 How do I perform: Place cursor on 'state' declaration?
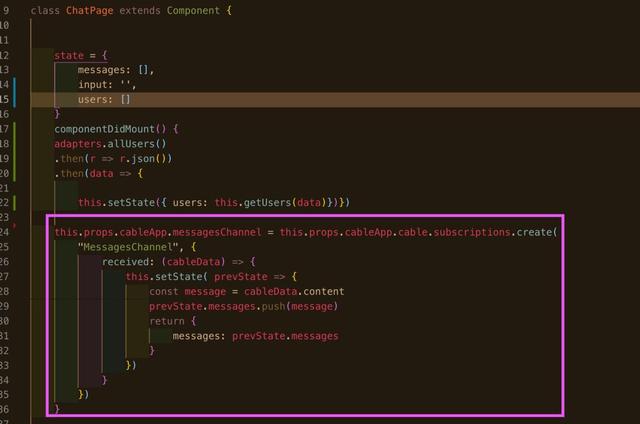point(69,55)
